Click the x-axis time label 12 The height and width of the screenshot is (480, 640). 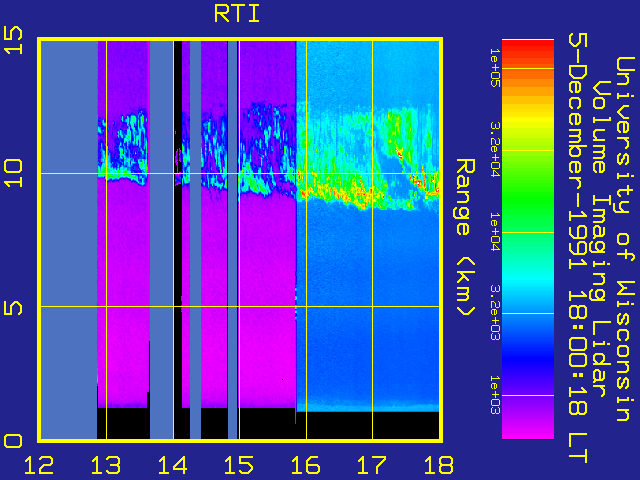[39, 465]
